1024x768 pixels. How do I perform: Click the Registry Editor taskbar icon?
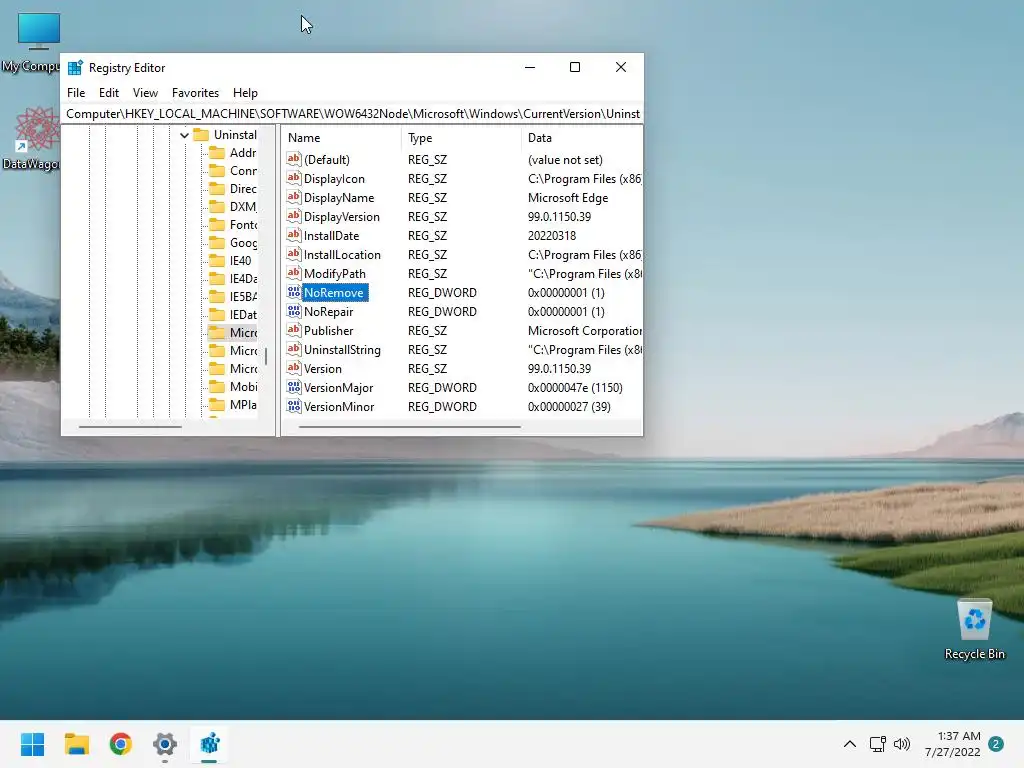(210, 744)
